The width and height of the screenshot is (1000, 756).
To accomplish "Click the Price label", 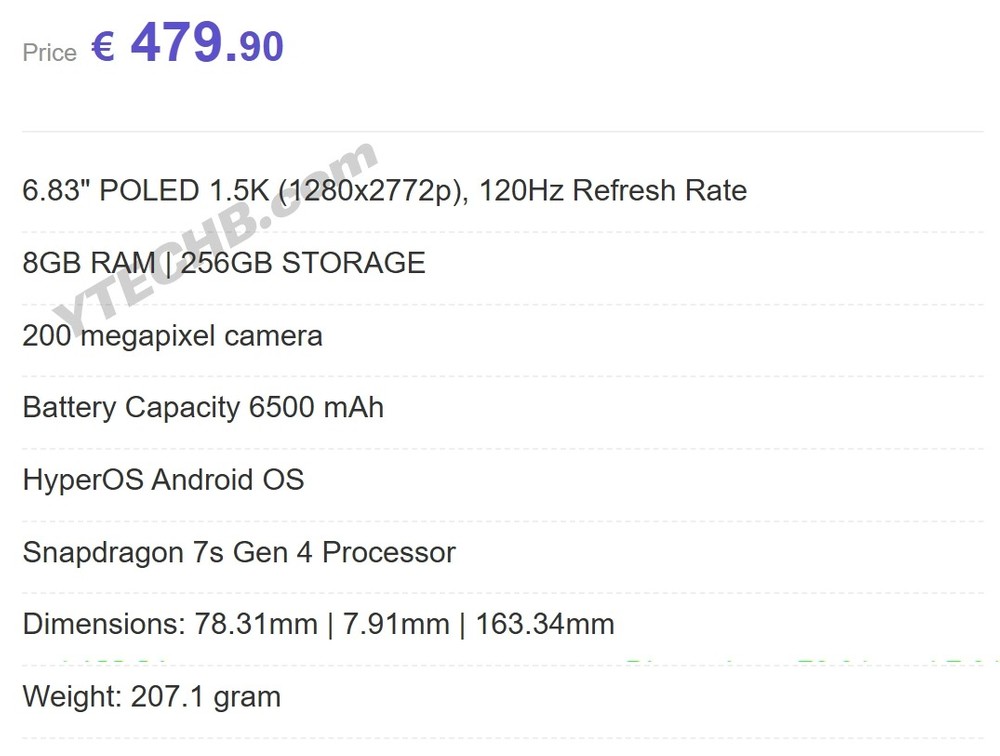I will pyautogui.click(x=49, y=53).
